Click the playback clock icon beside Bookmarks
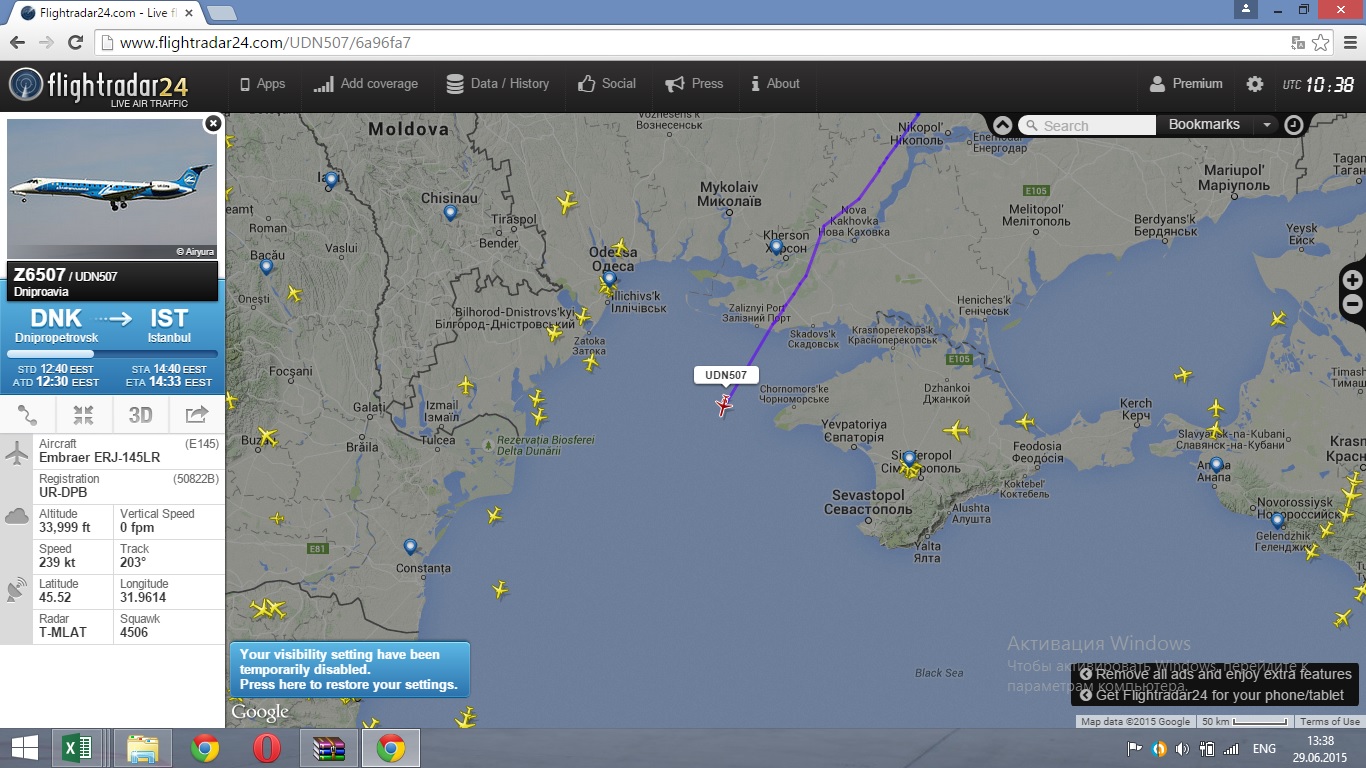This screenshot has width=1366, height=768. coord(1294,125)
